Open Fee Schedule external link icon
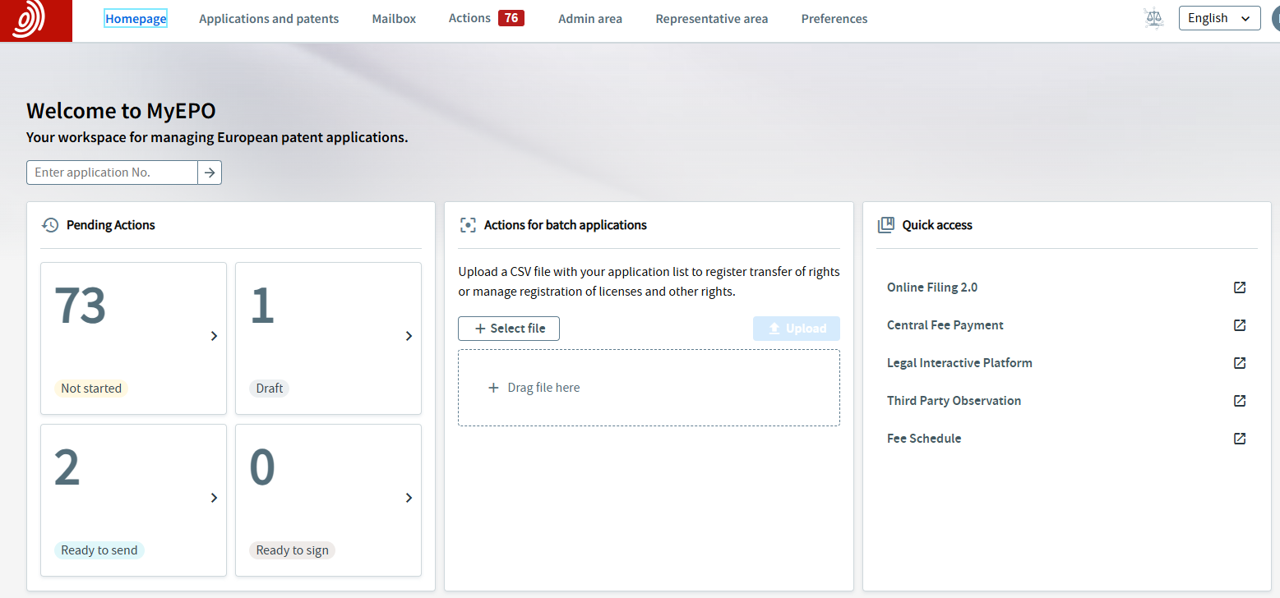The height and width of the screenshot is (598, 1280). (1239, 439)
